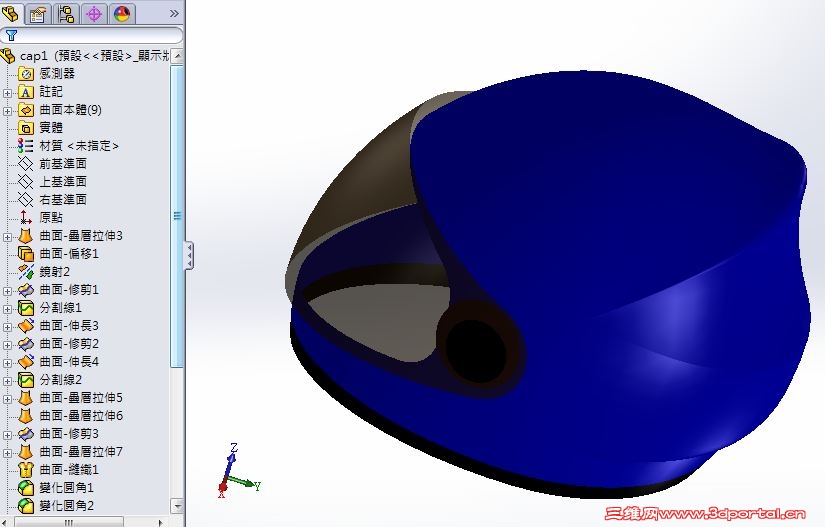Open the DisplayManager appearance tab
Image resolution: width=825 pixels, height=527 pixels.
(x=122, y=14)
